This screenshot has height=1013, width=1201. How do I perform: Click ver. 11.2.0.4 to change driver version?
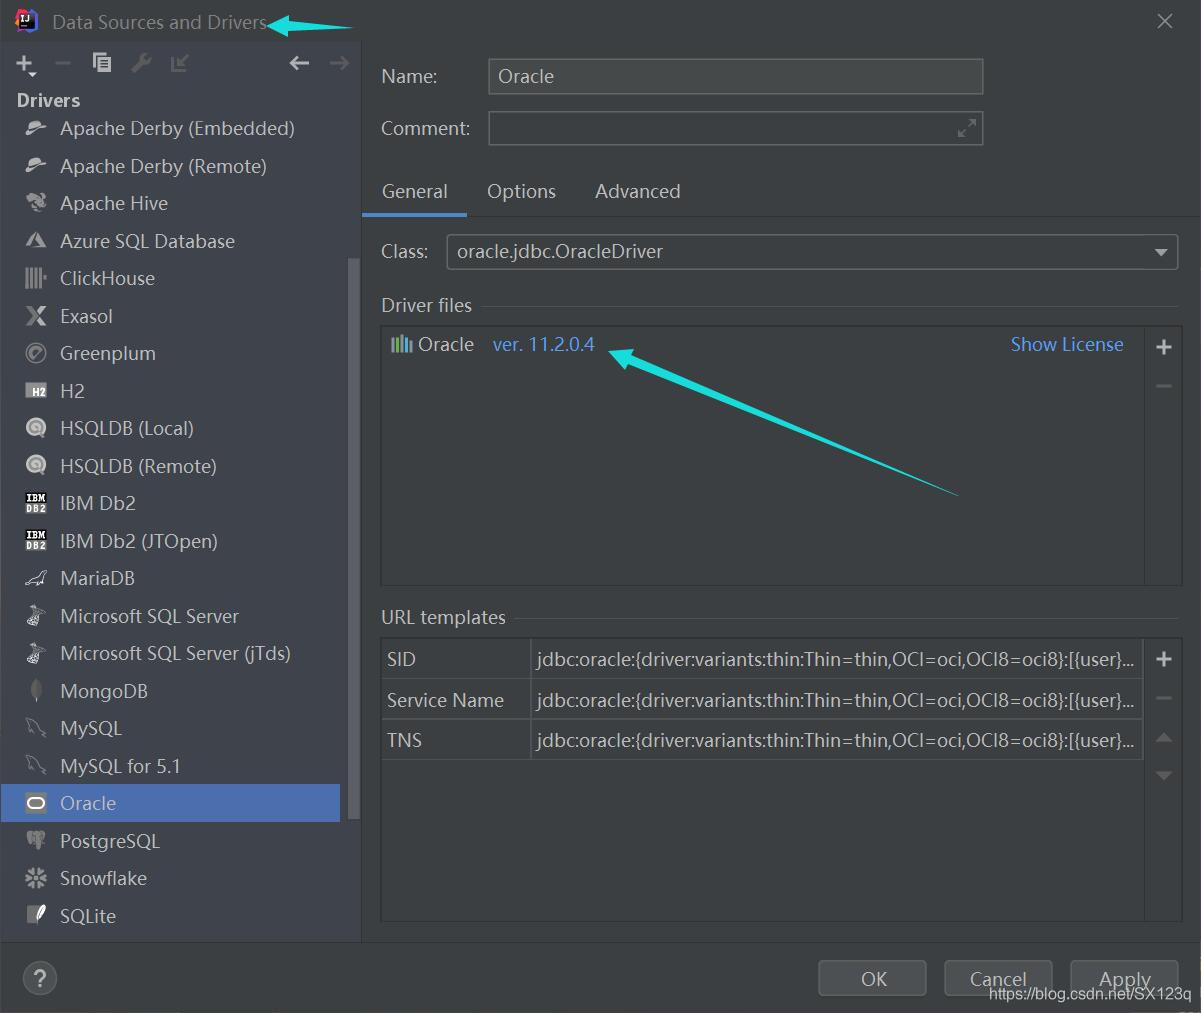point(543,344)
